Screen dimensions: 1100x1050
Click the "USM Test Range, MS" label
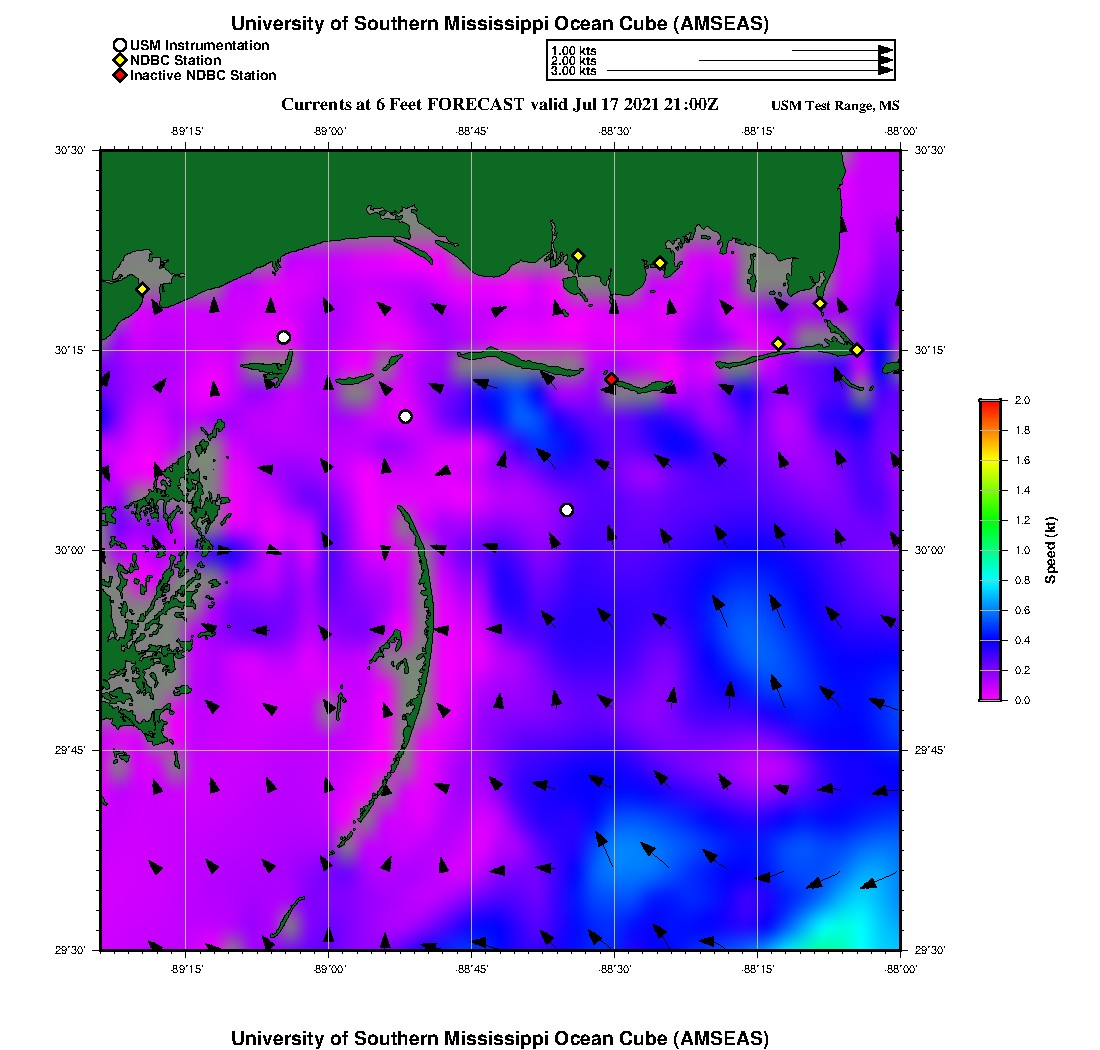click(835, 106)
